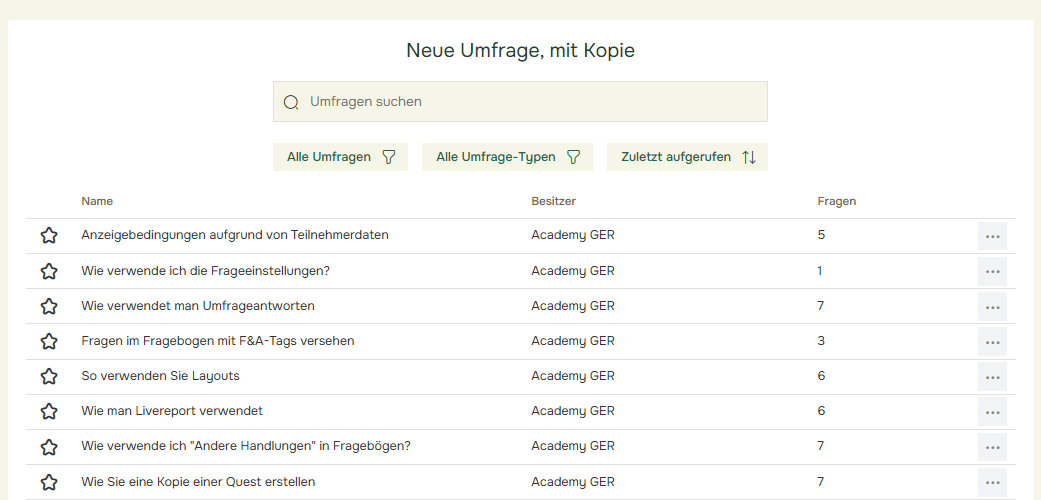Viewport: 1041px width, 500px height.
Task: Open three-dot menu for 'Wie verwende ich die Frageeinstellungen?'
Action: [x=992, y=272]
